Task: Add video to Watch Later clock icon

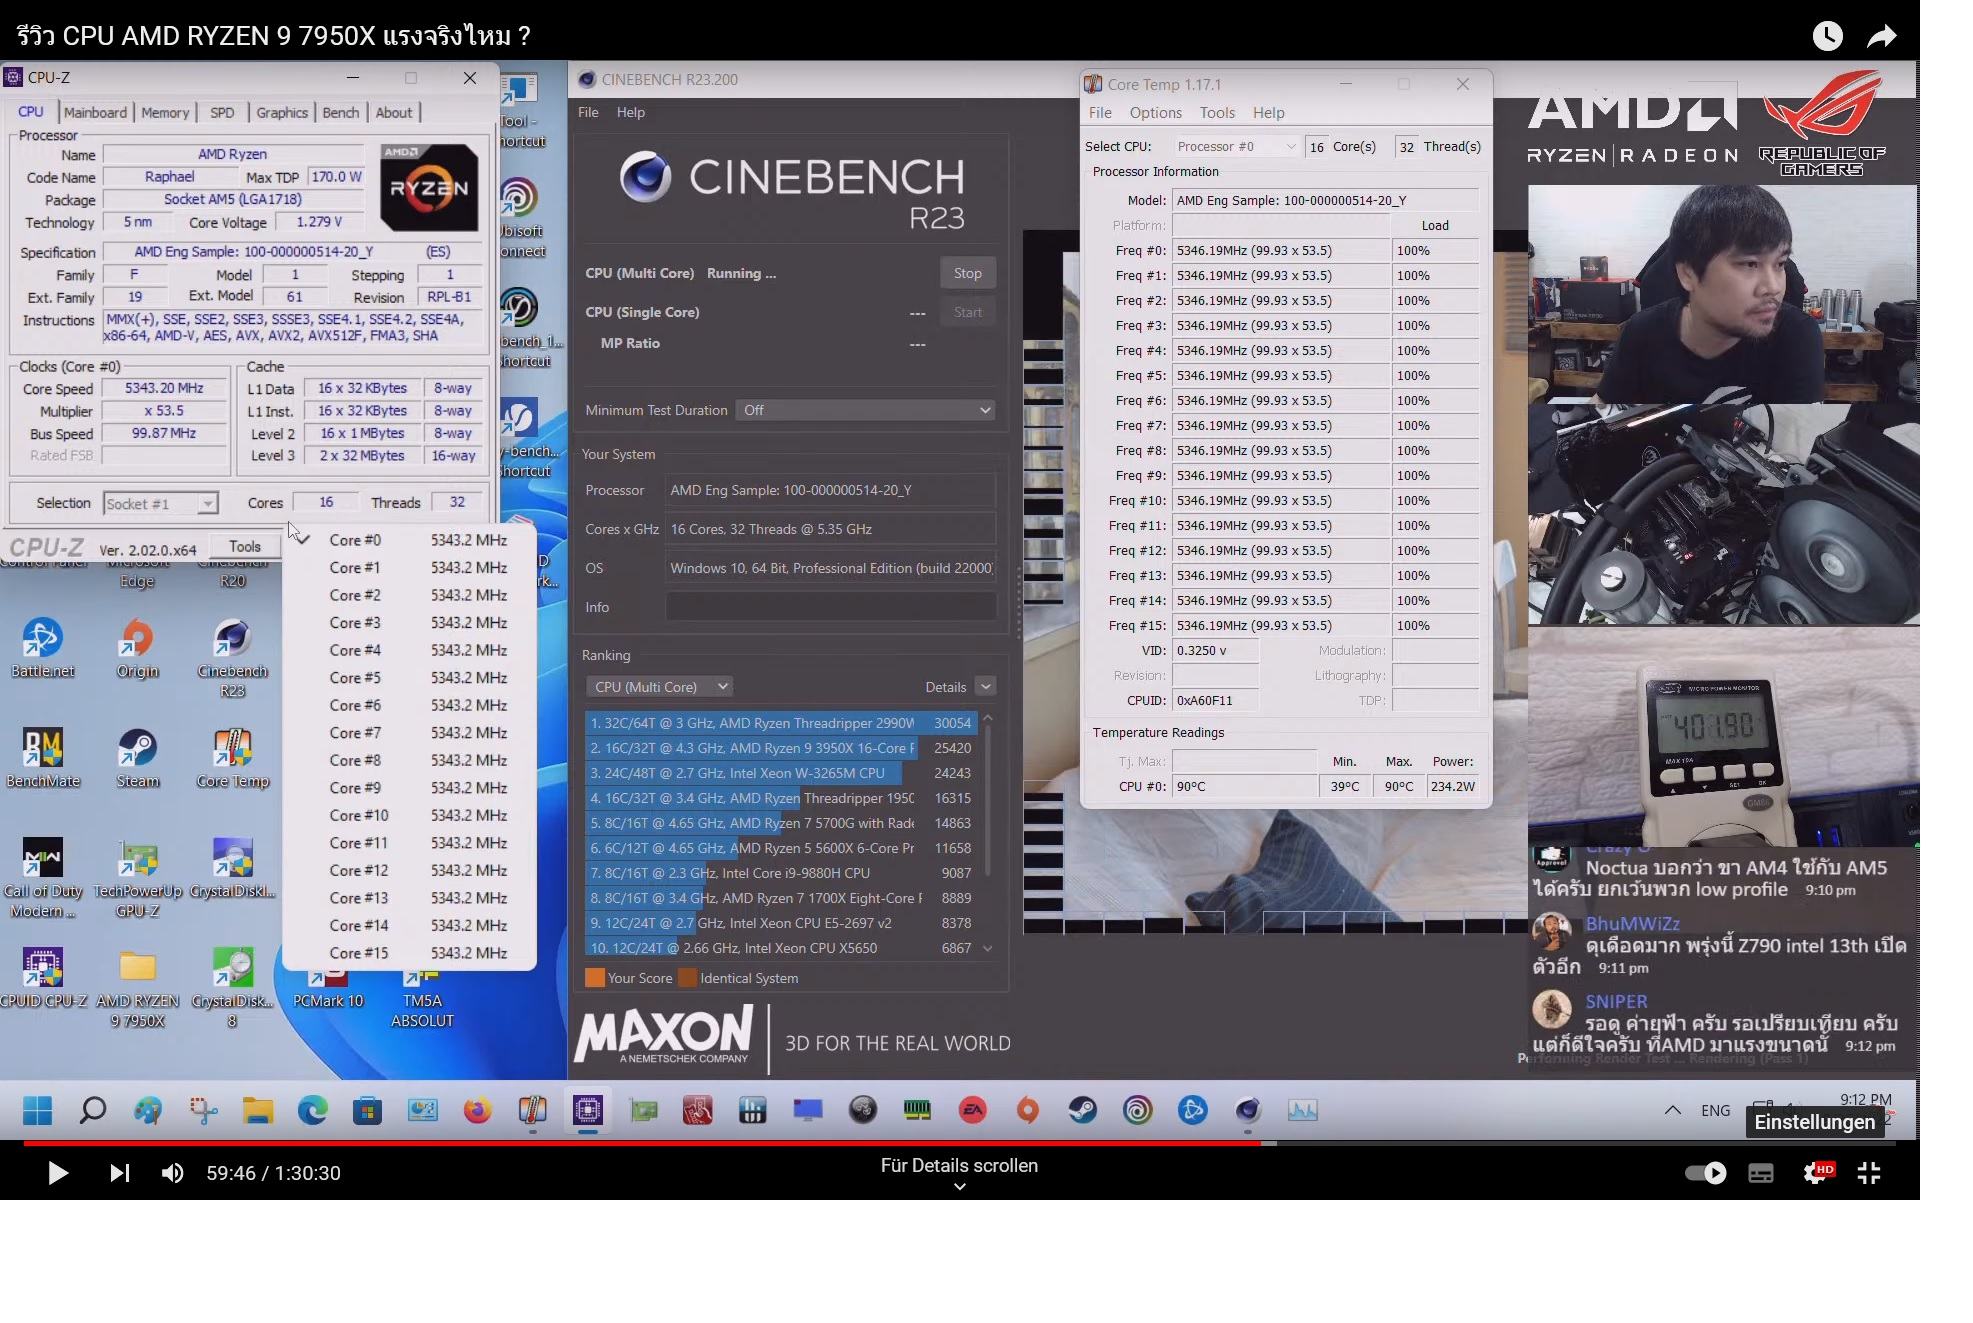Action: (1827, 36)
